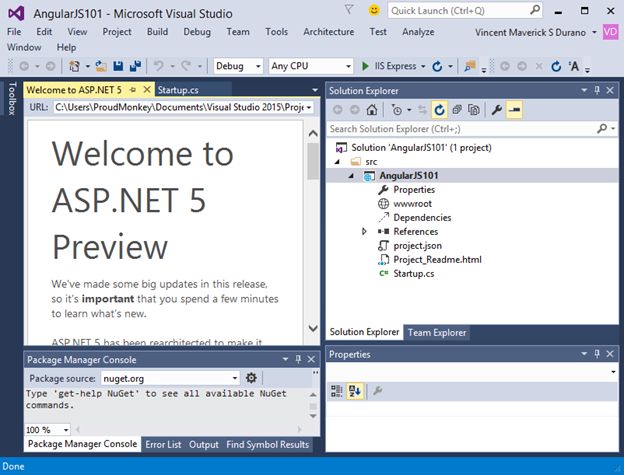Image resolution: width=624 pixels, height=475 pixels.
Task: Open the Debug configuration dropdown
Action: point(258,66)
